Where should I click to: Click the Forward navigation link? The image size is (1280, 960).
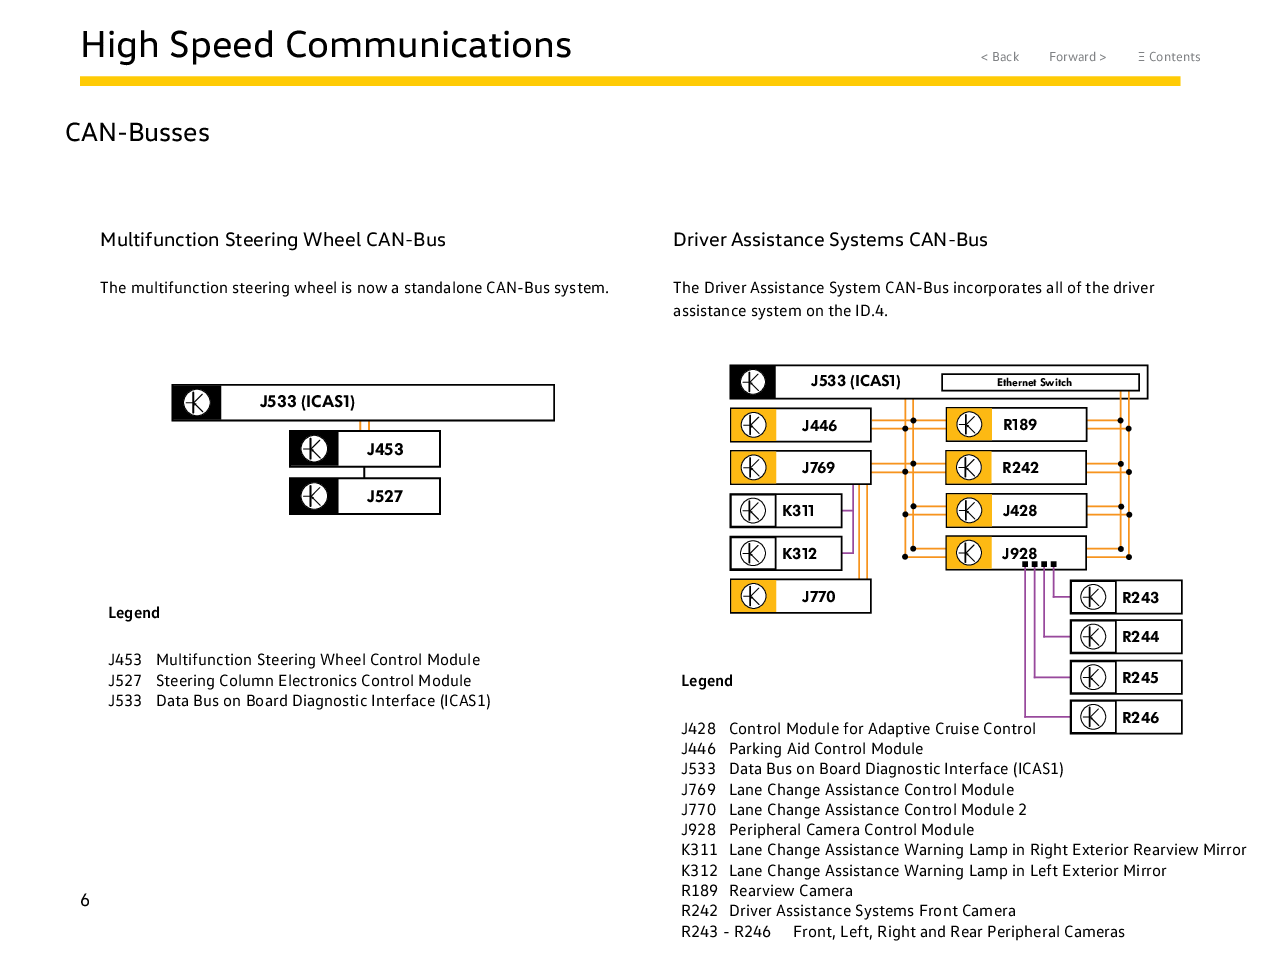coord(1077,57)
